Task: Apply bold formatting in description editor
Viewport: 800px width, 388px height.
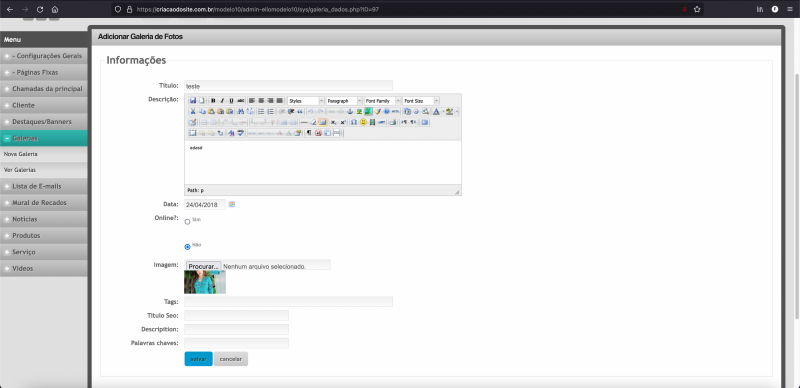Action: (x=213, y=101)
